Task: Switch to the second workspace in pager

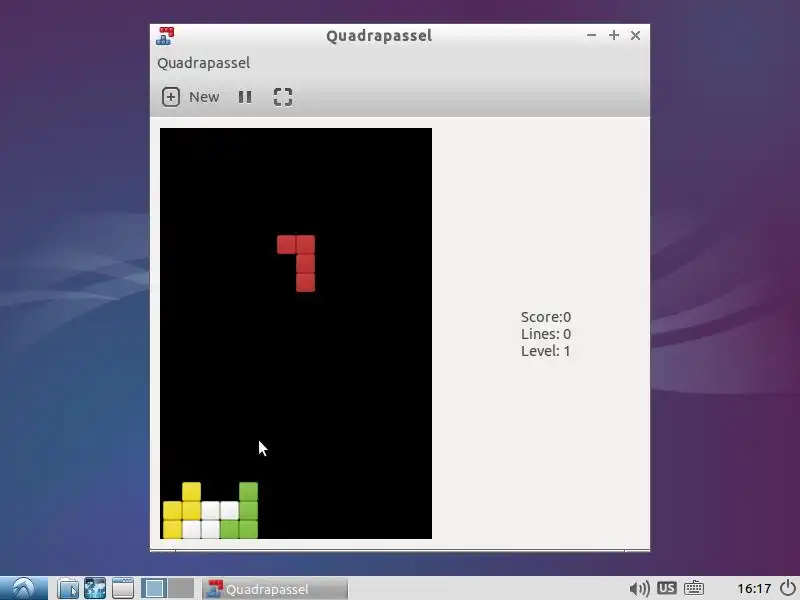Action: [x=181, y=588]
